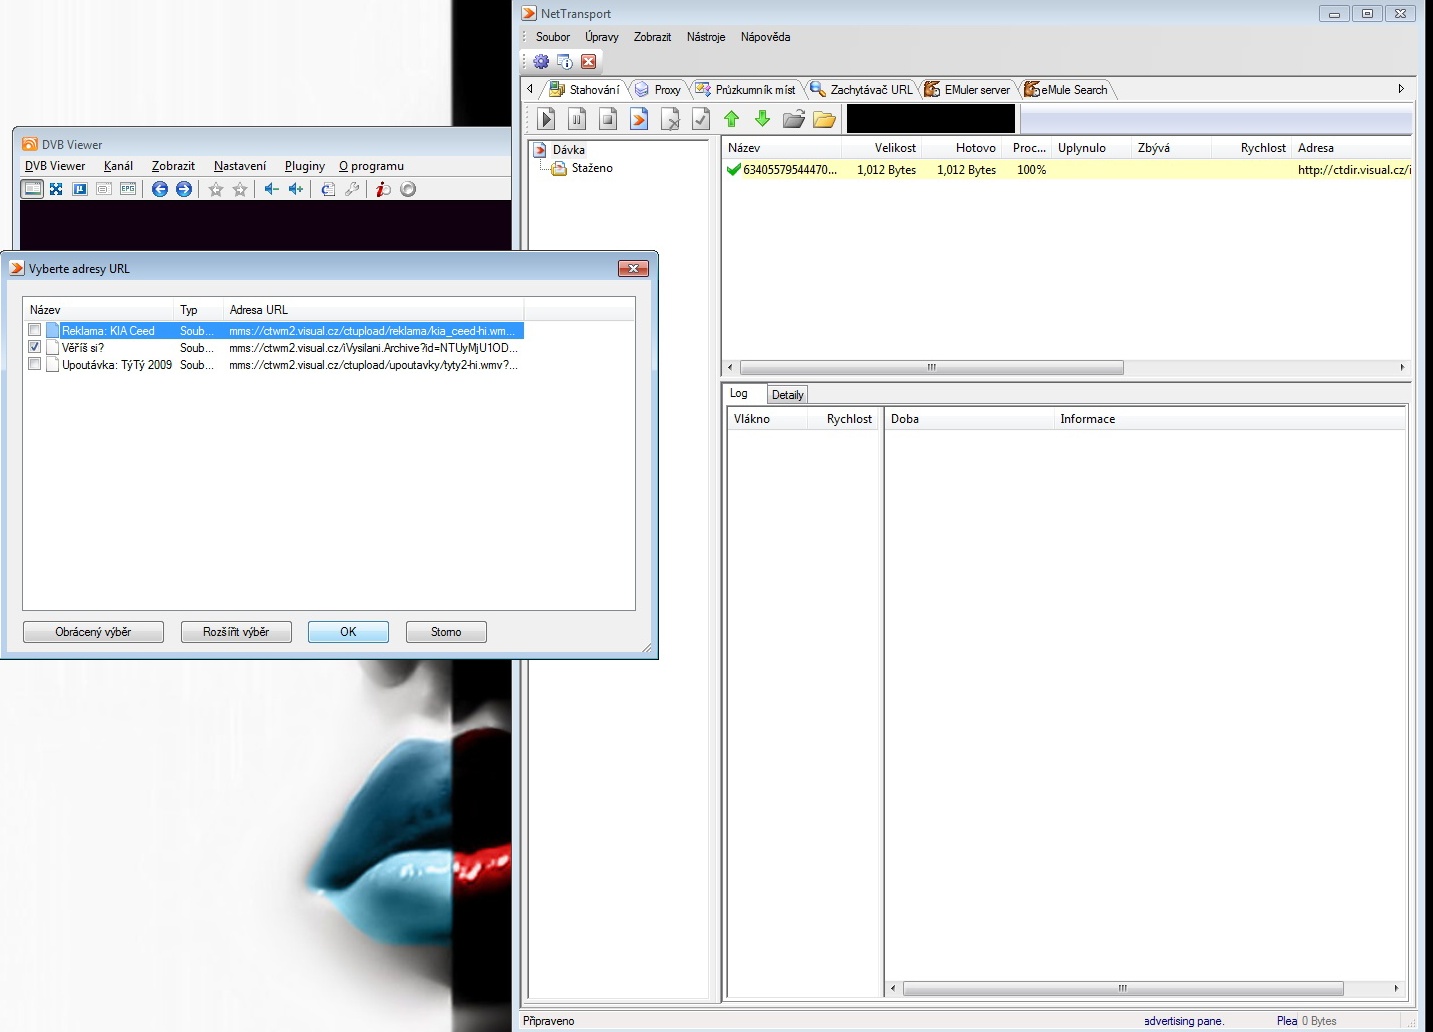Click Rozšířit výběr button

tap(236, 632)
